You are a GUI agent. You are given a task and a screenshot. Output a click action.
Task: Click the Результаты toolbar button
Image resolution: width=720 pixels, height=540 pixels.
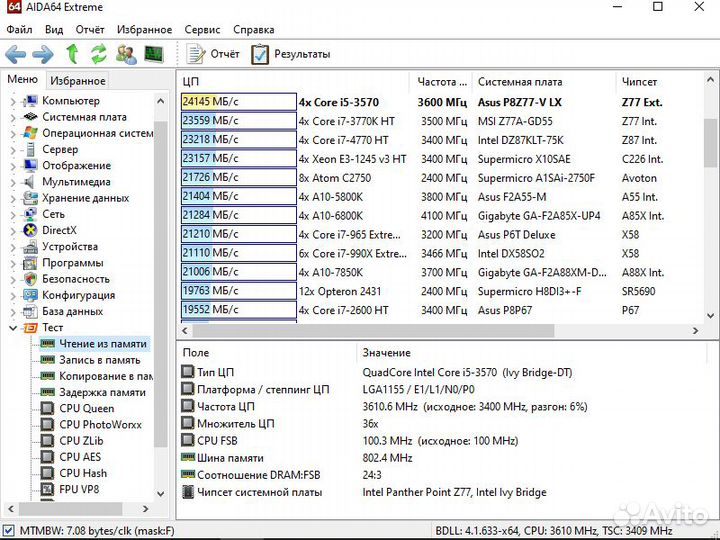click(290, 54)
